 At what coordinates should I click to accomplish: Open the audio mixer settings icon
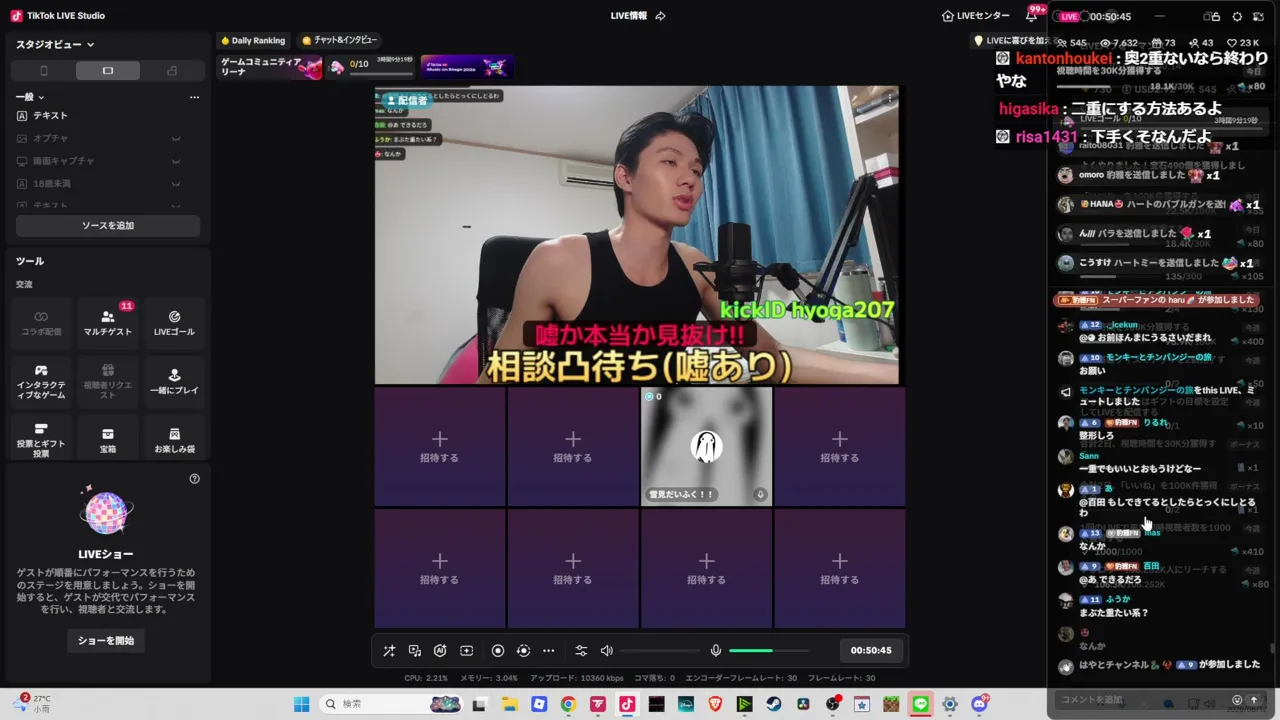pos(581,650)
